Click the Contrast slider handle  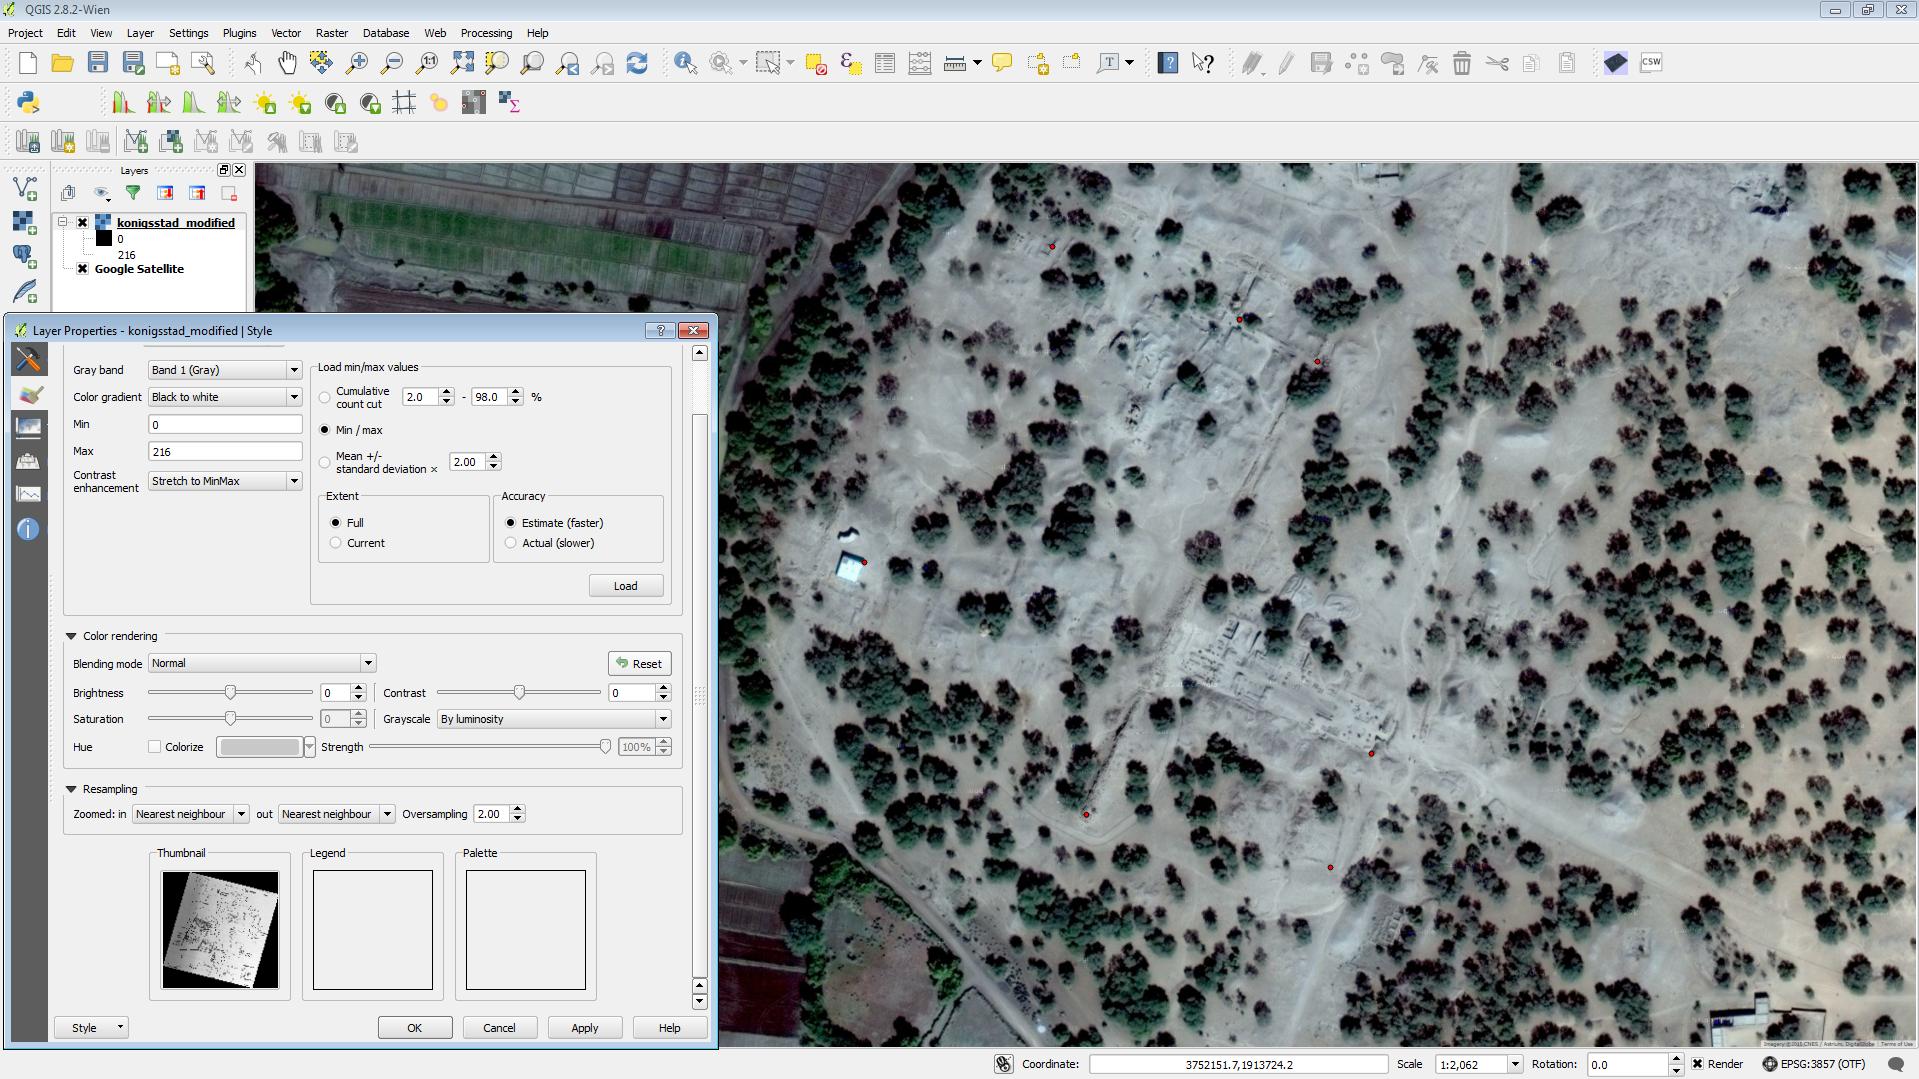coord(519,692)
